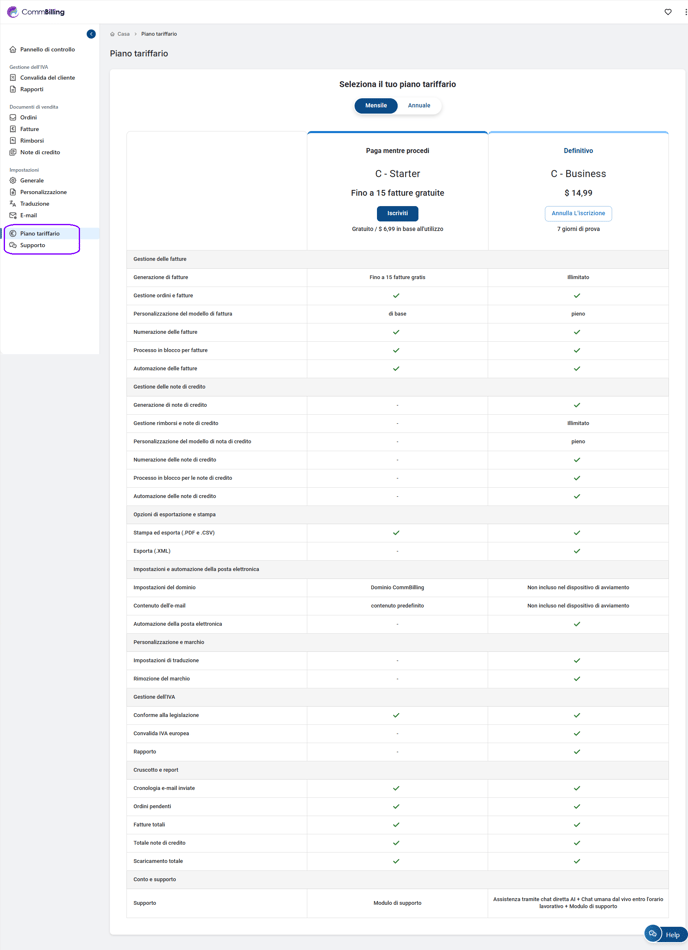Switch to Annuale billing

point(419,105)
